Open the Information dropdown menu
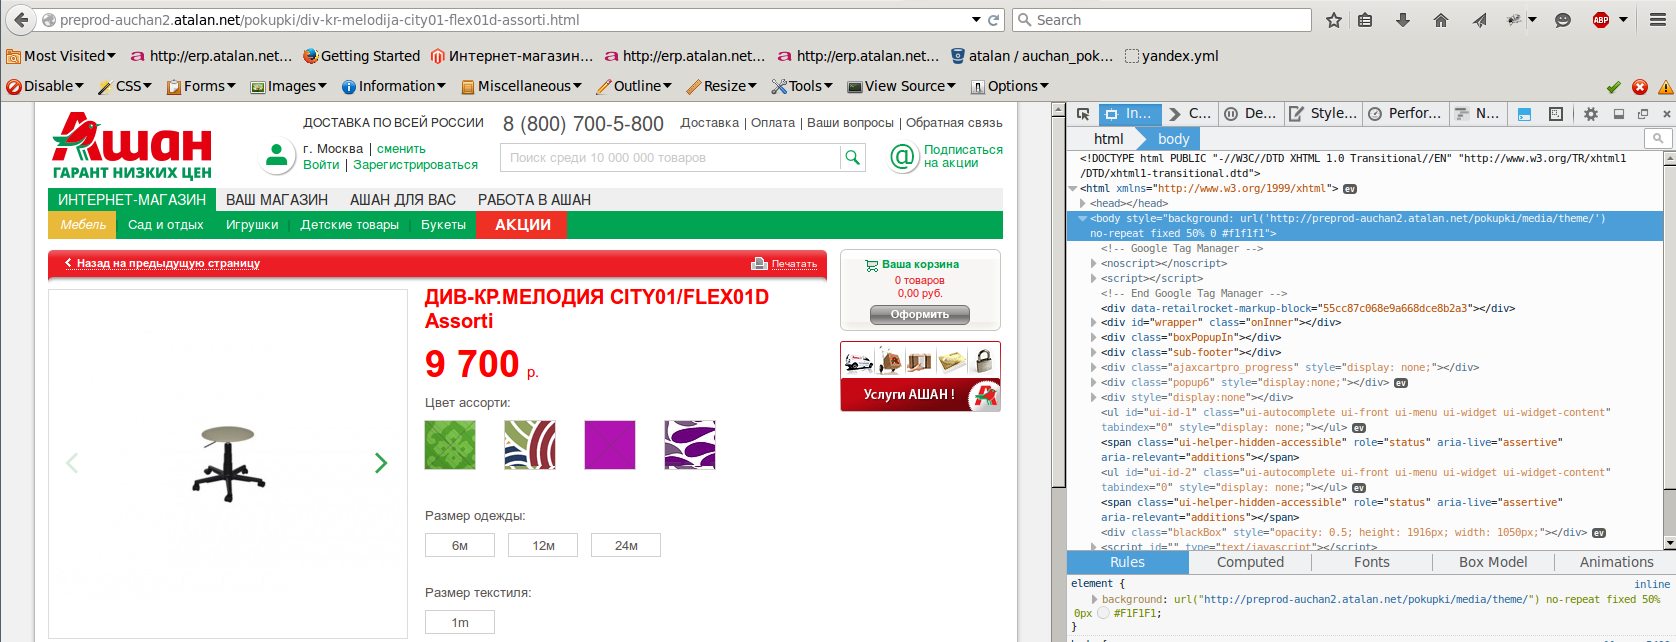Screen dimensions: 1676x642 point(394,86)
